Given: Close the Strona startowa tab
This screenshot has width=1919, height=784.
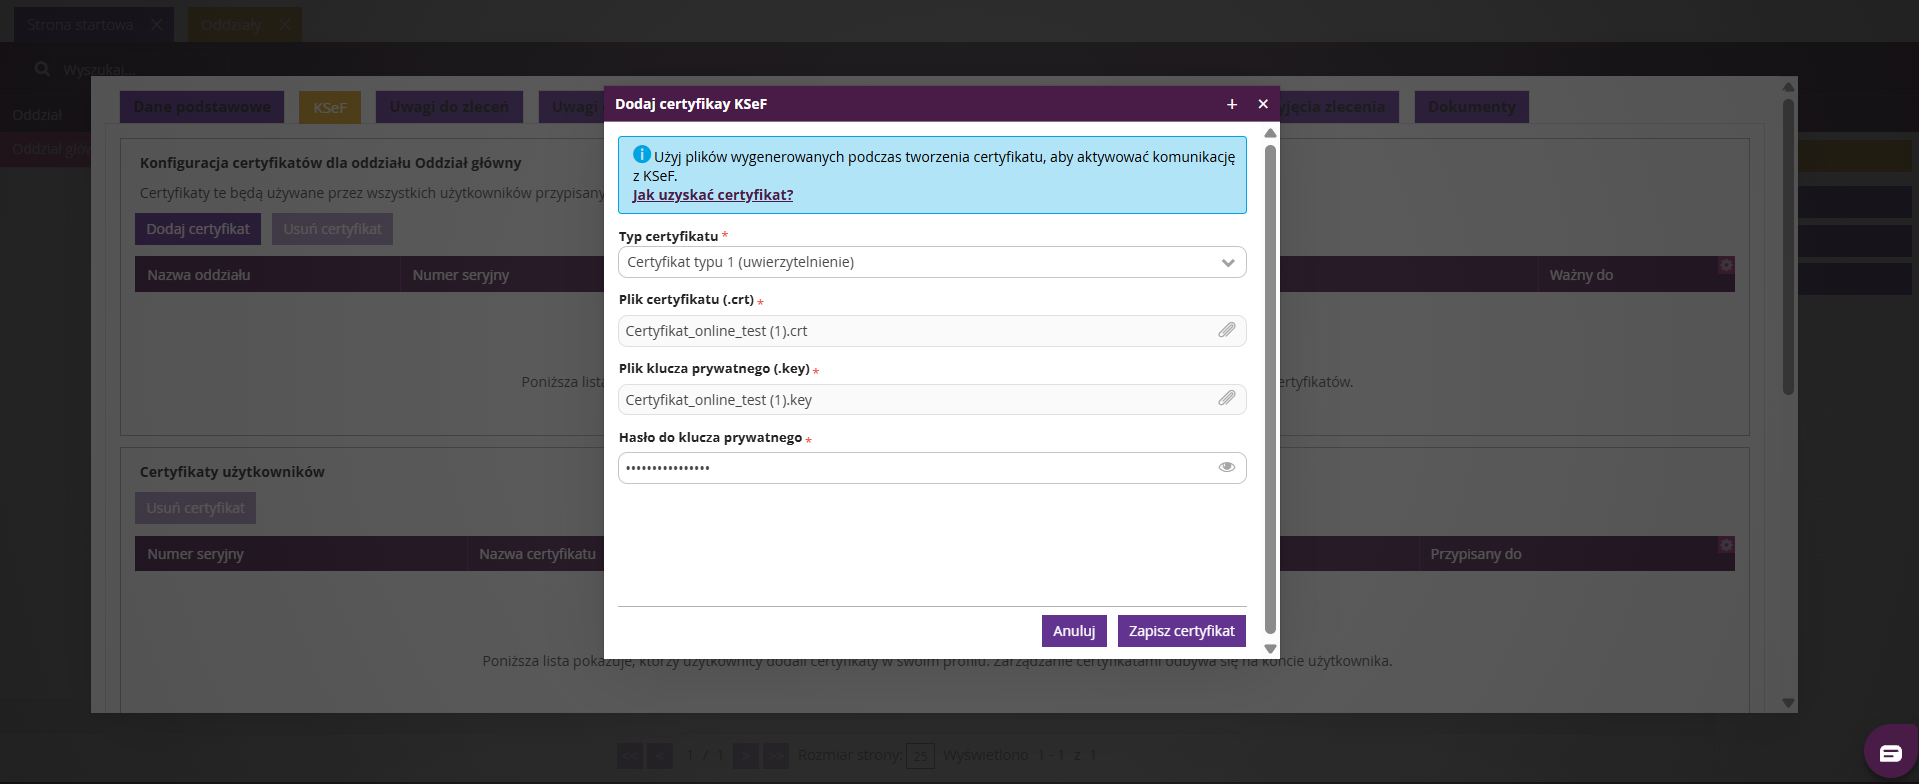Looking at the screenshot, I should [157, 25].
